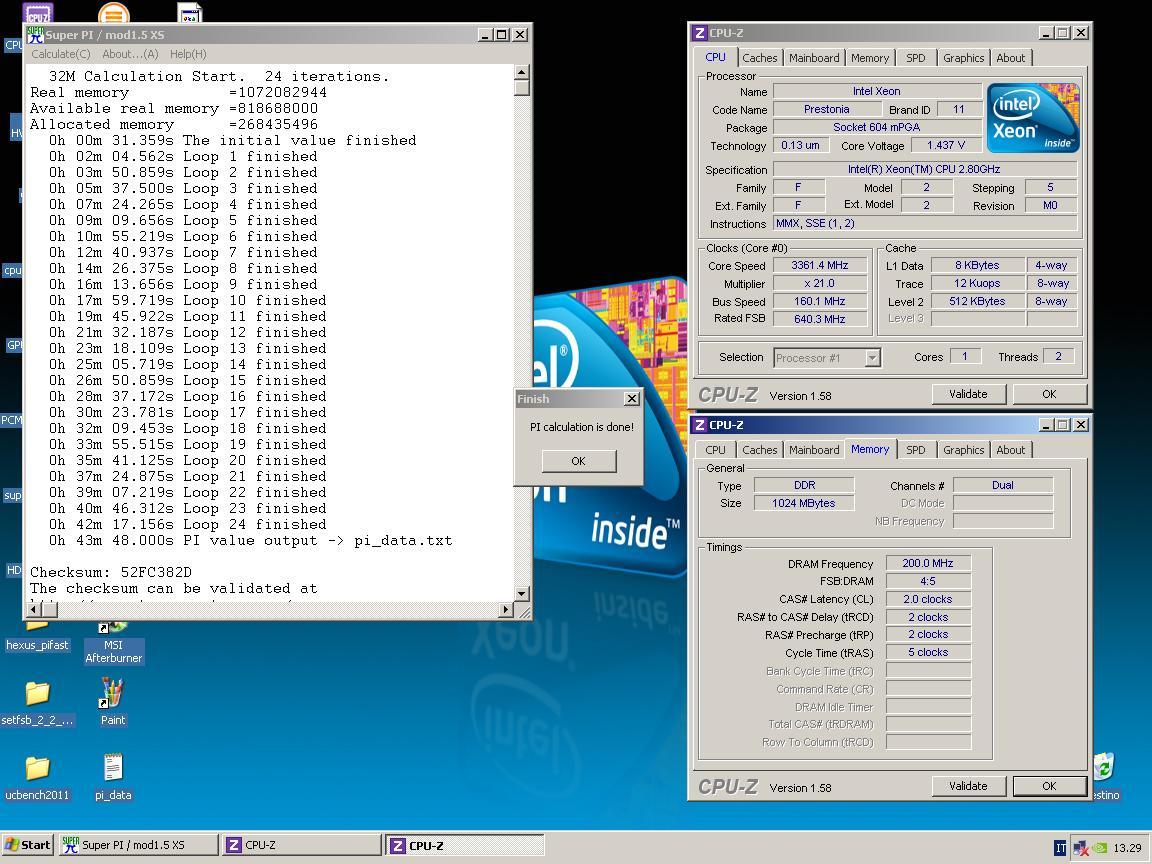The height and width of the screenshot is (864, 1152).
Task: Click the taskbar clock showing 13.29
Action: click(x=1128, y=848)
